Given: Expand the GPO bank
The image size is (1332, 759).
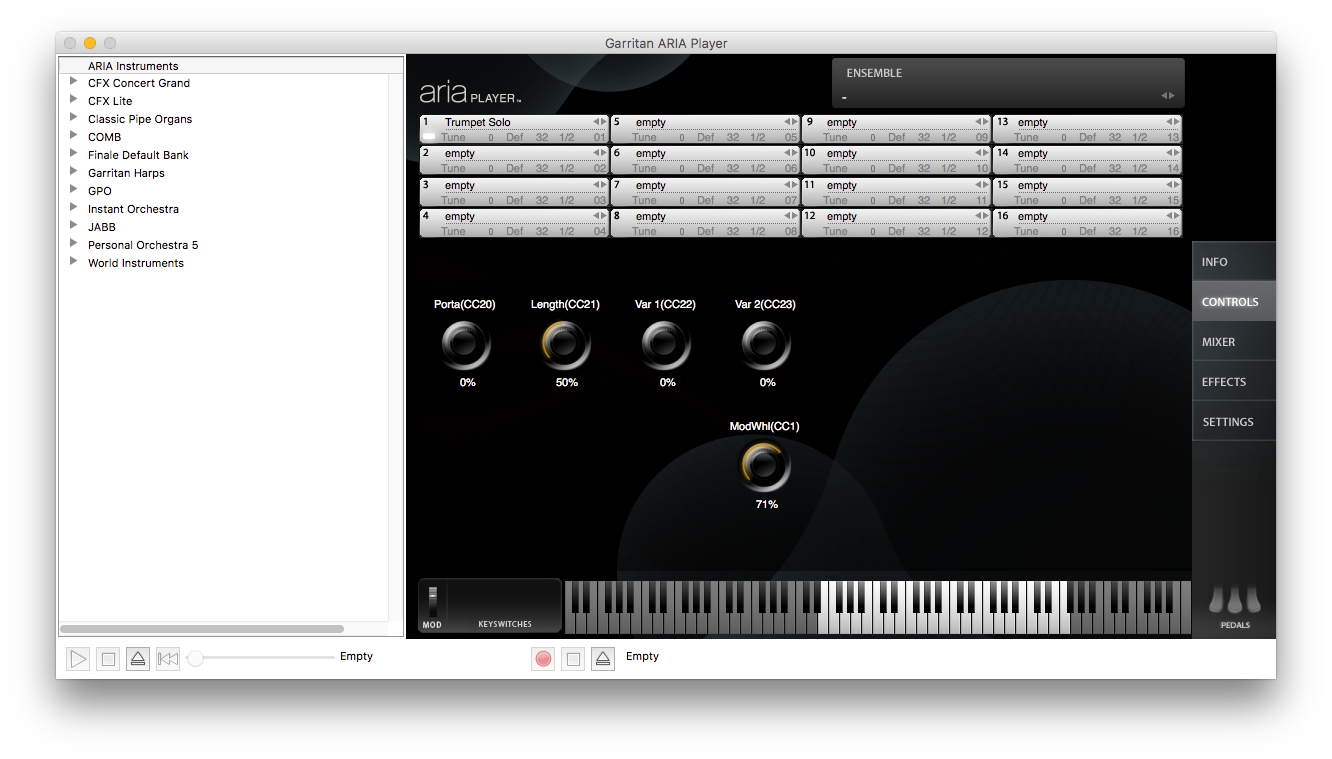Looking at the screenshot, I should point(74,190).
